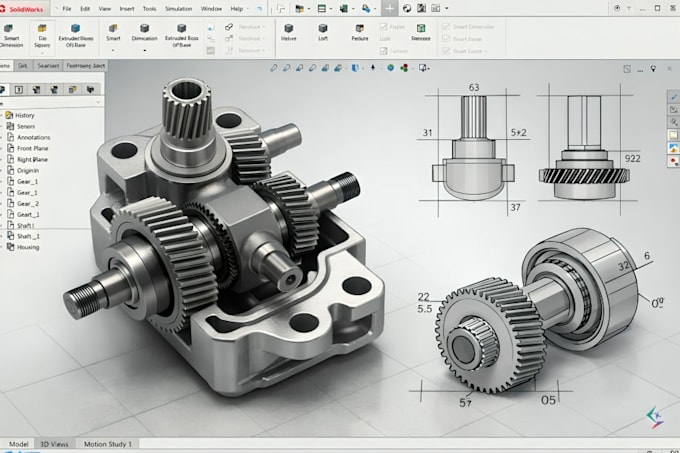Select Front Plane in feature tree
This screenshot has height=453, width=680.
[x=33, y=148]
